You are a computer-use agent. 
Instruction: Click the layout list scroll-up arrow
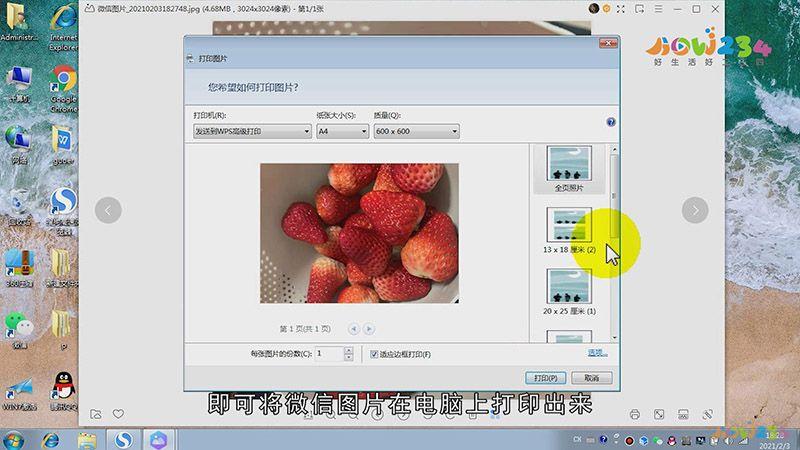coord(614,149)
